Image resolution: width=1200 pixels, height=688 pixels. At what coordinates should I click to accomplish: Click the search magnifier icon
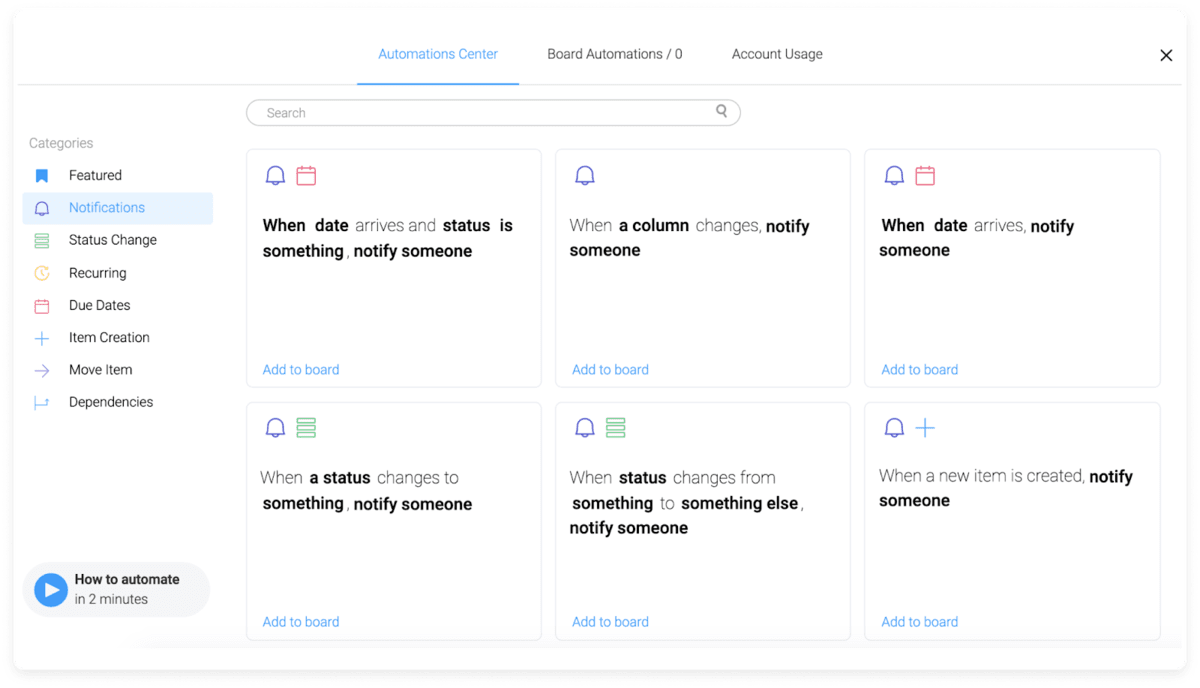[x=721, y=112]
